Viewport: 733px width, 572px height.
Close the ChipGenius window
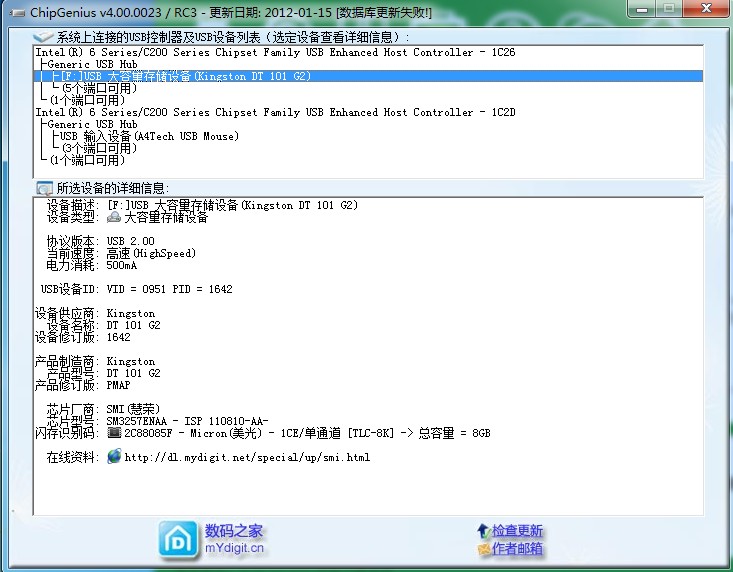[706, 8]
